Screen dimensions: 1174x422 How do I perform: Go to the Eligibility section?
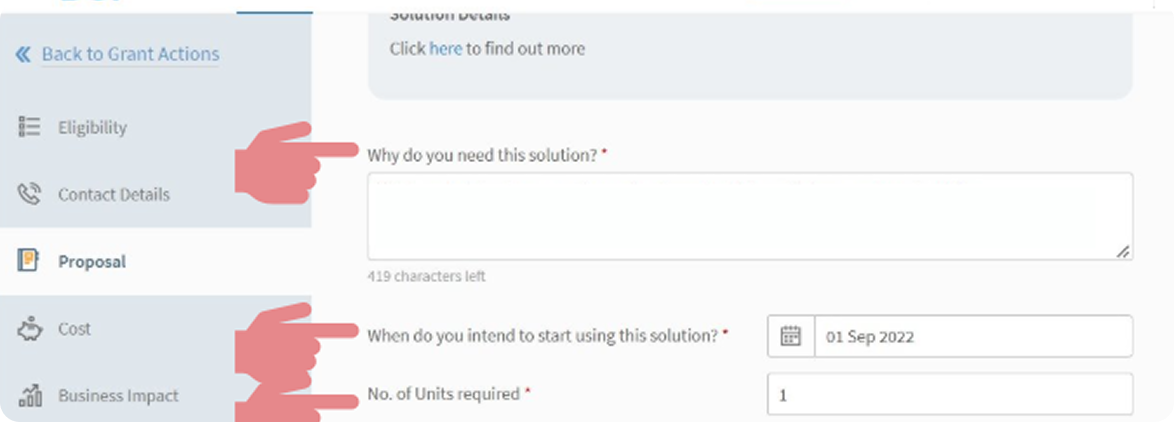pos(92,127)
